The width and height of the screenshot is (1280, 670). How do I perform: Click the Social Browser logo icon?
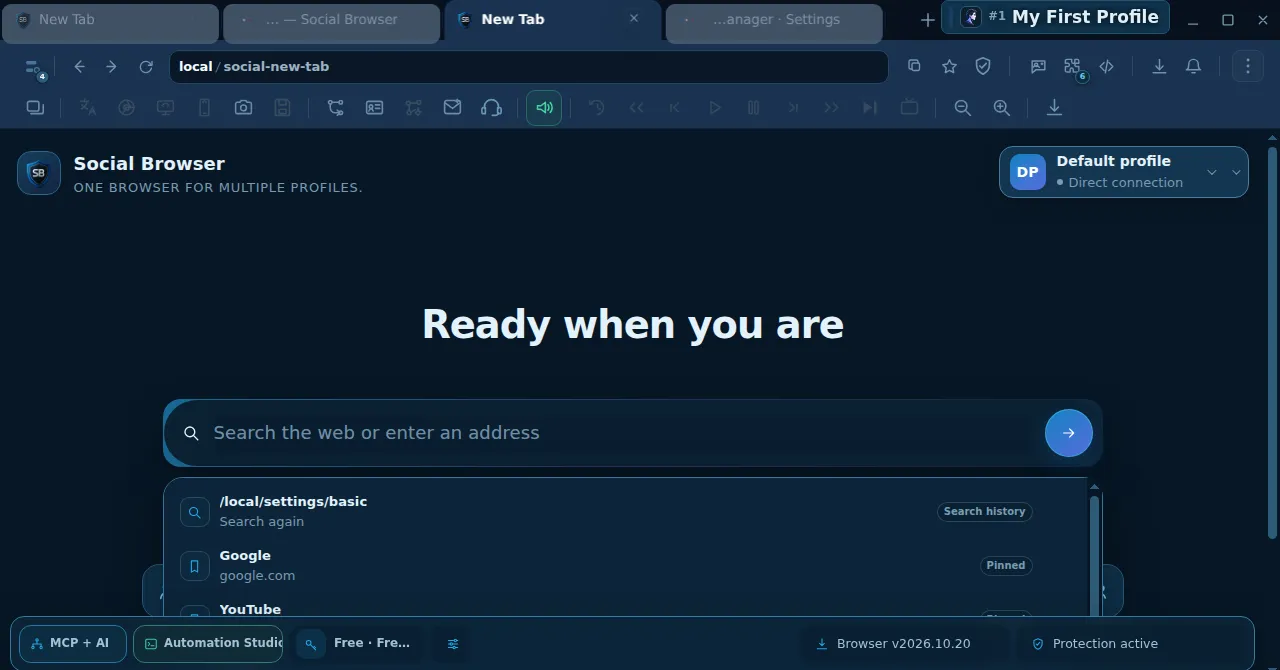tap(39, 173)
